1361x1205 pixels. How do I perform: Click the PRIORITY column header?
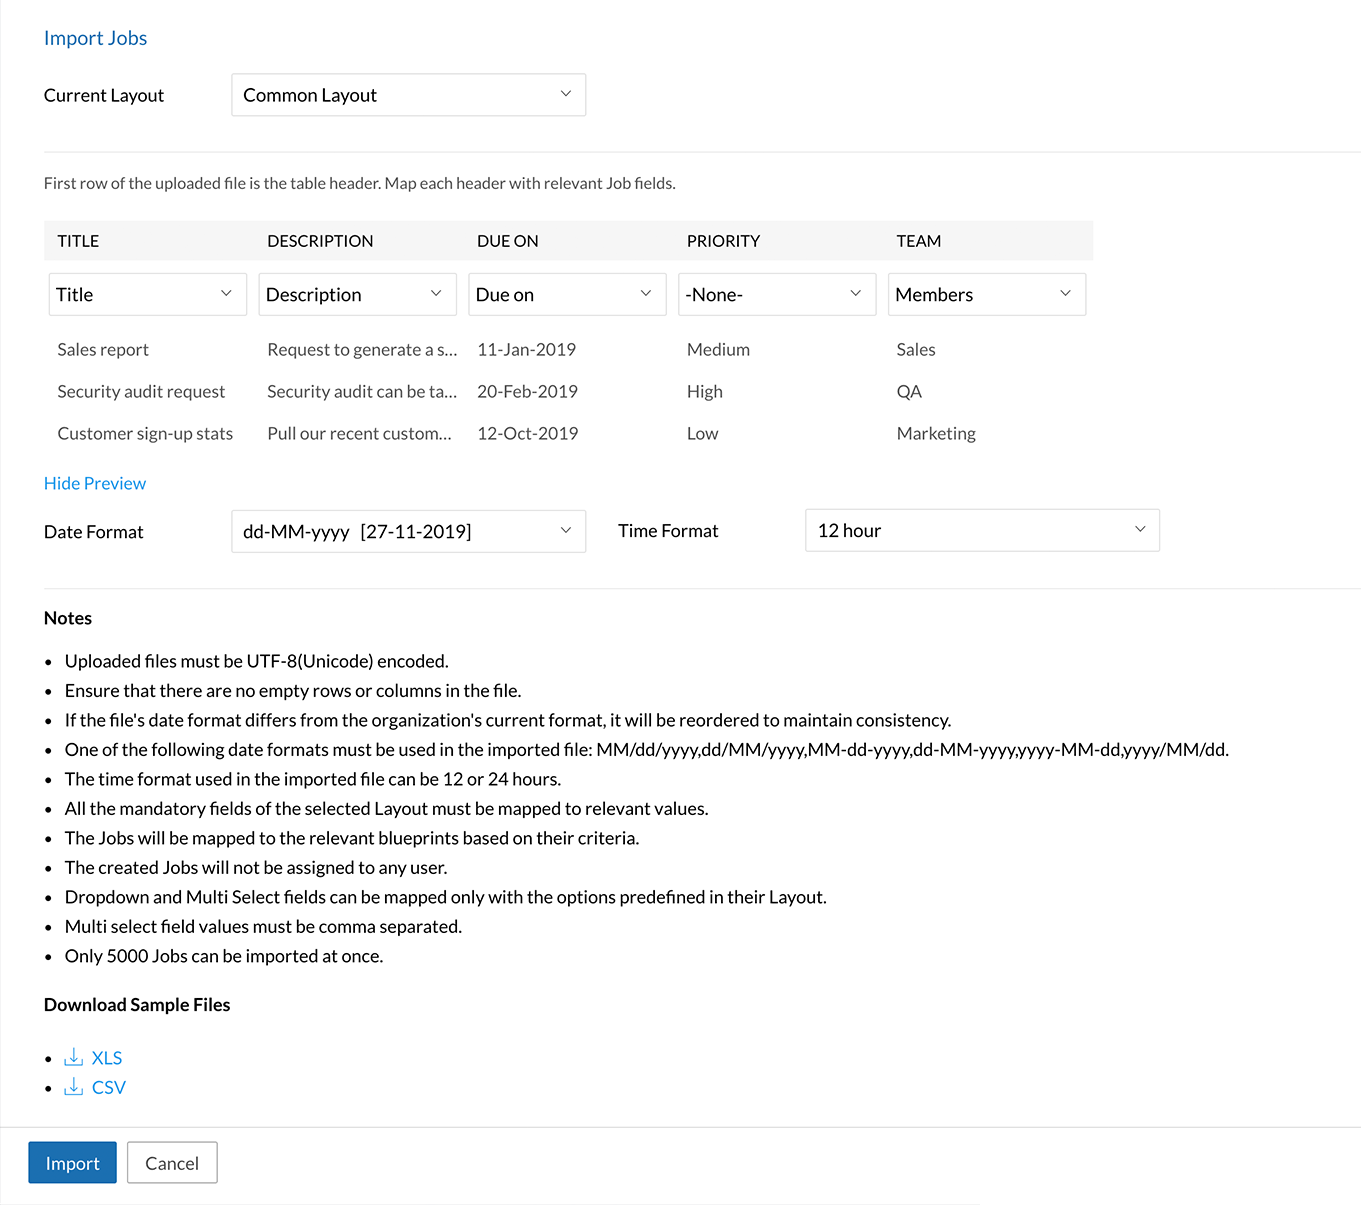pos(723,241)
